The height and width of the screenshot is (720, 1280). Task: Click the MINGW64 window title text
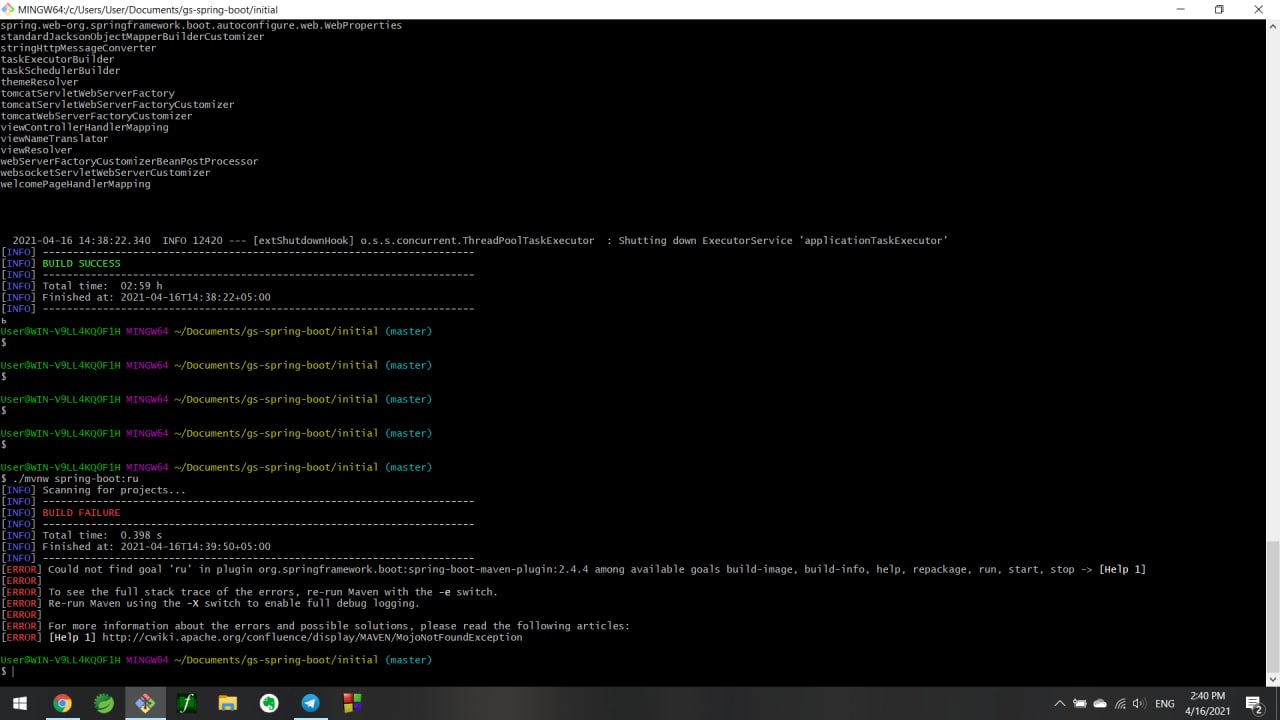(148, 9)
